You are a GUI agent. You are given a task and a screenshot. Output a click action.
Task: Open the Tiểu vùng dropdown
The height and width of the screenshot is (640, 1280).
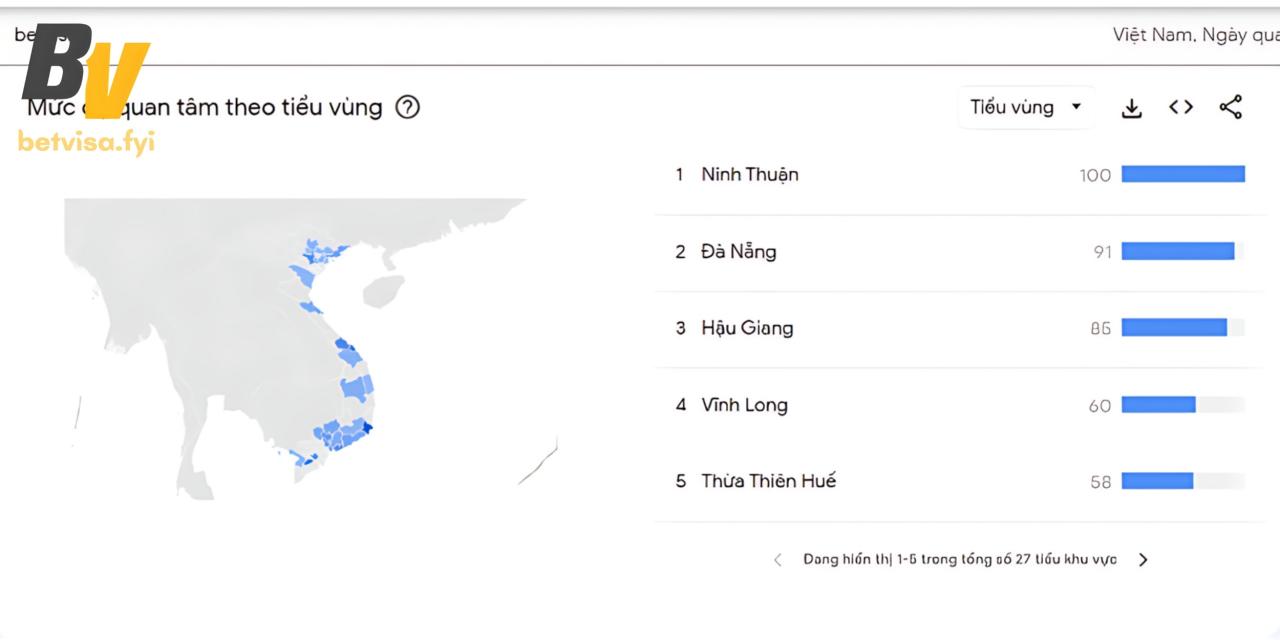coord(1025,107)
